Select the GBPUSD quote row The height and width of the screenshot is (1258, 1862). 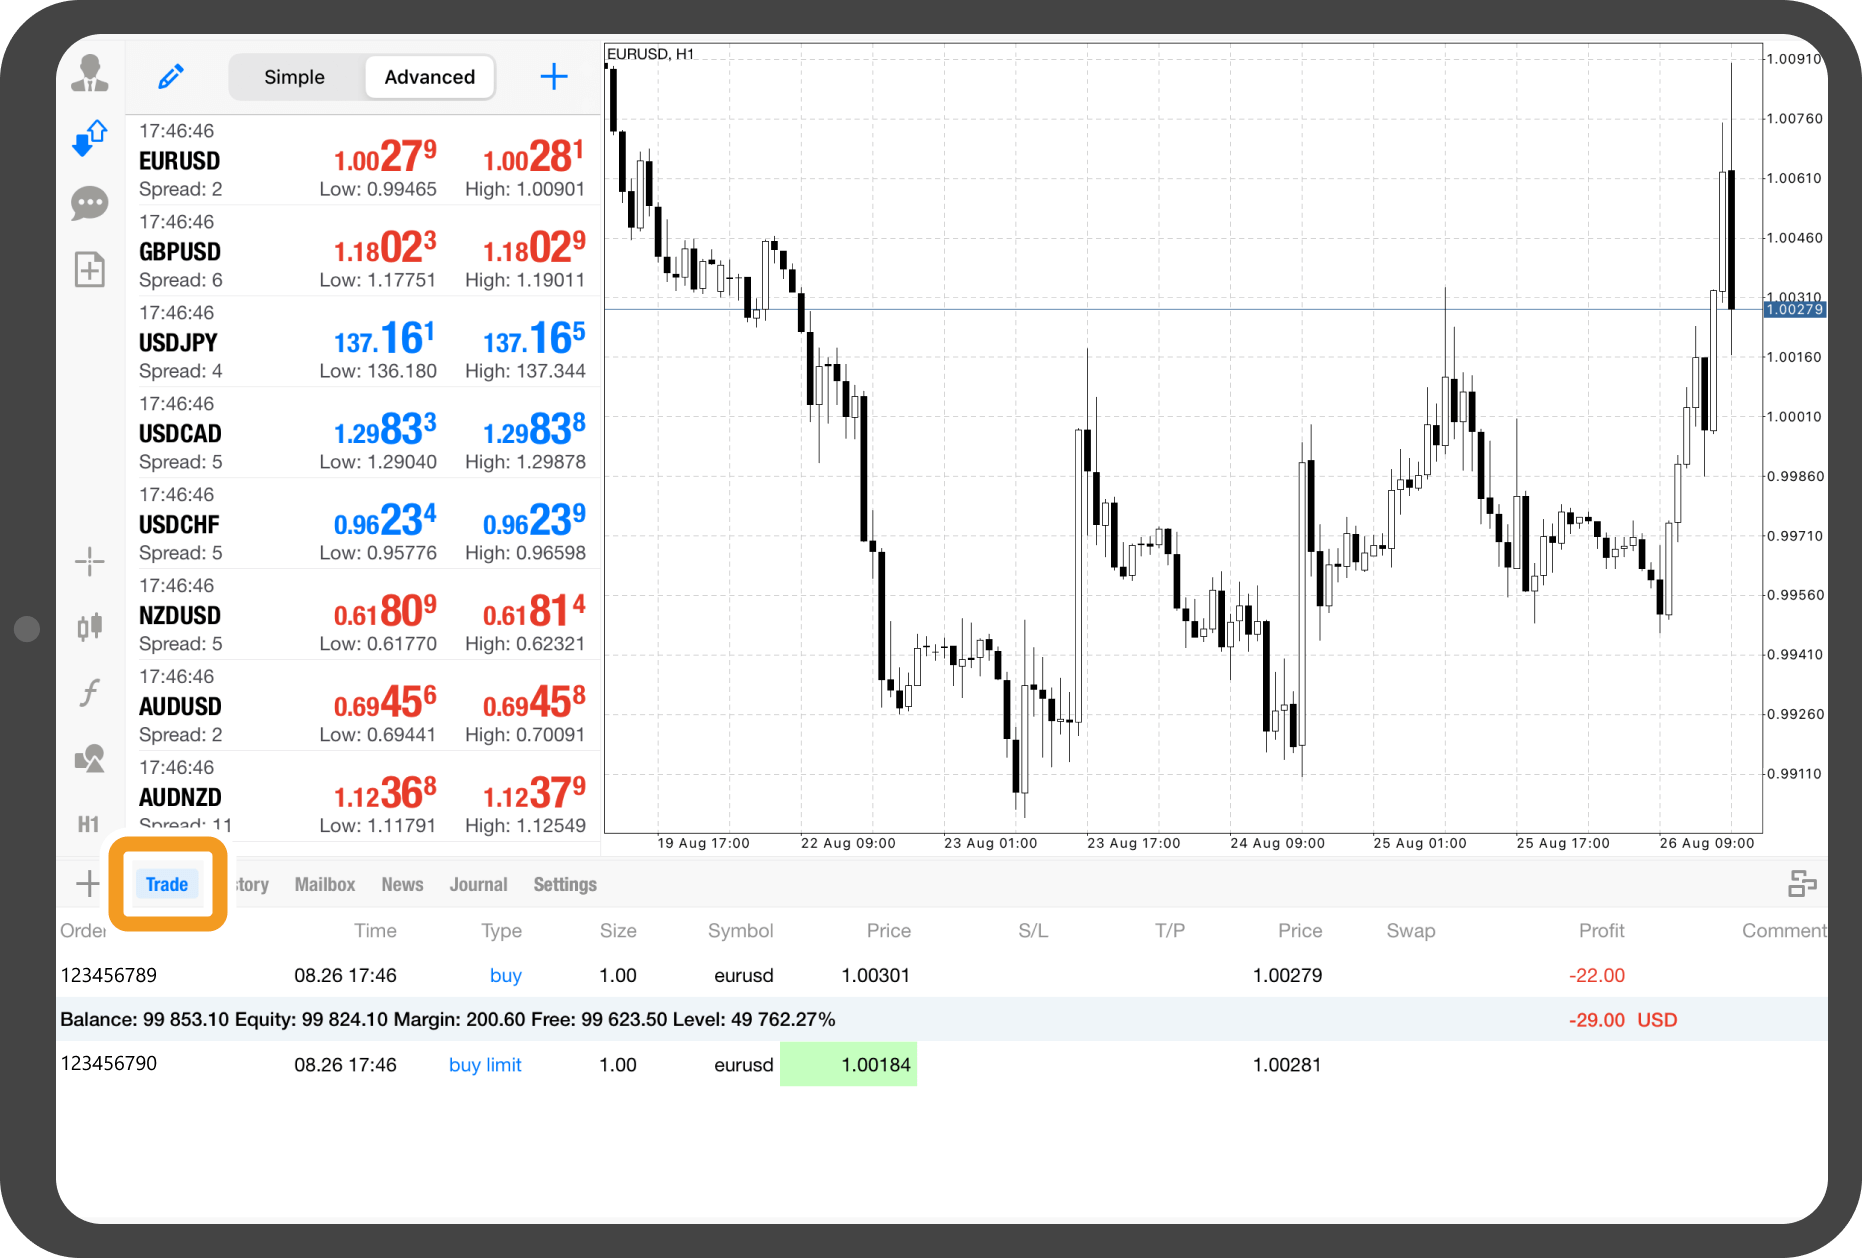tap(362, 251)
